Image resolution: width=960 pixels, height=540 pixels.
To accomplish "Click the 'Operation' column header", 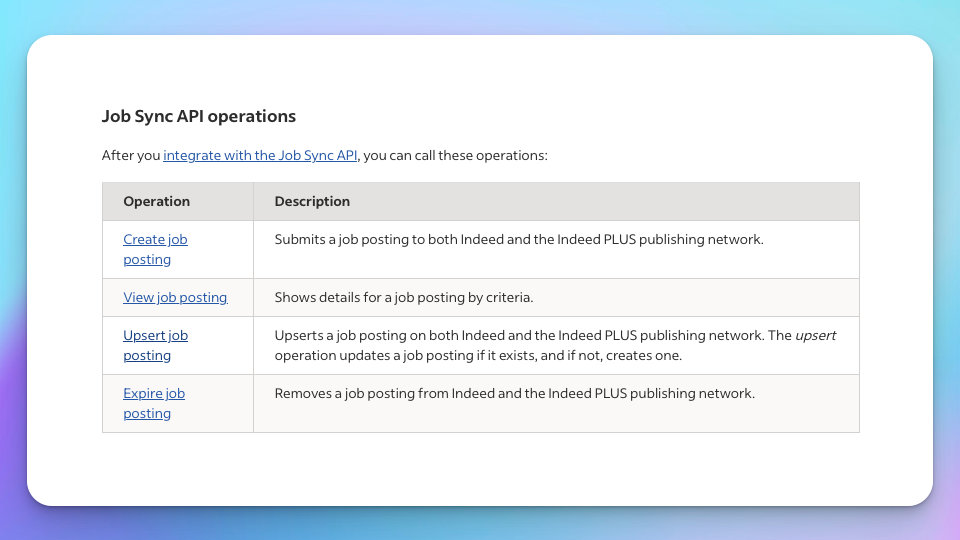I will [157, 201].
